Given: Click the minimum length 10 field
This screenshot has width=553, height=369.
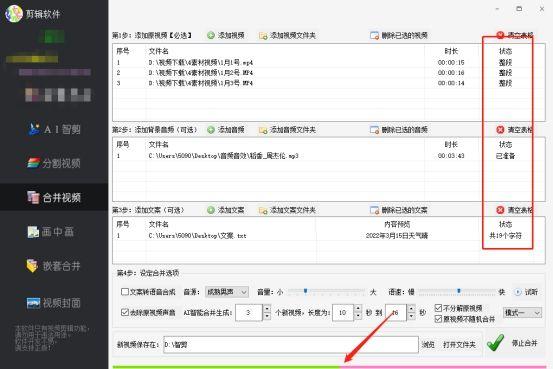Looking at the screenshot, I should coord(343,313).
